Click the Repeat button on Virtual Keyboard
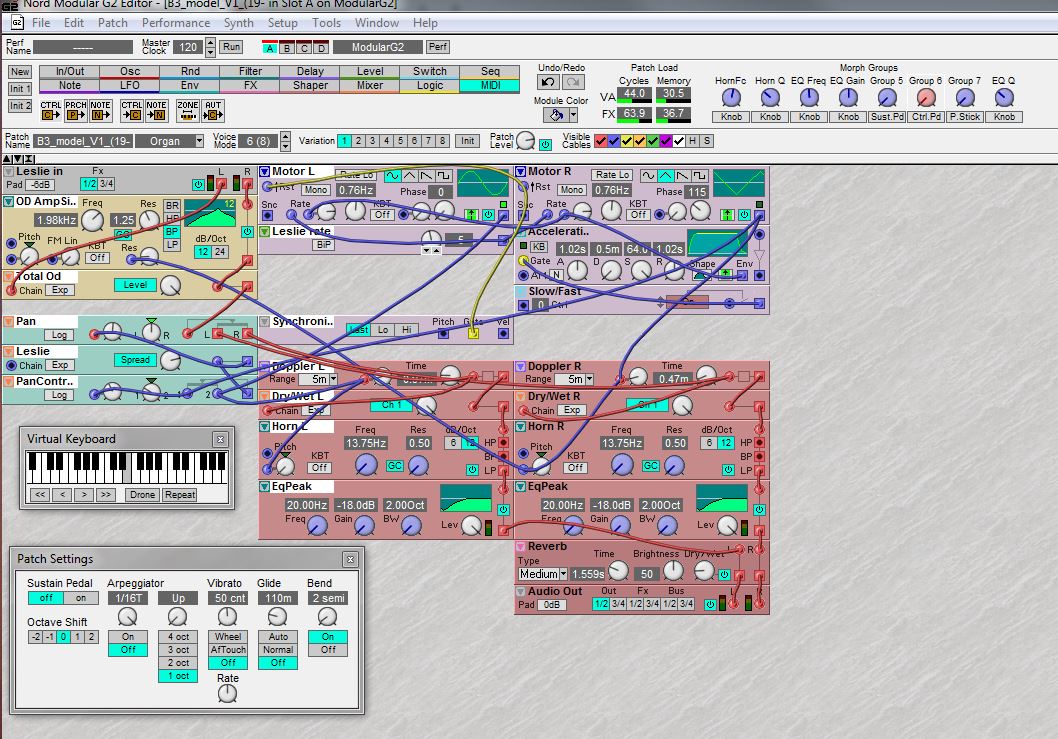The height and width of the screenshot is (739, 1058). (180, 495)
